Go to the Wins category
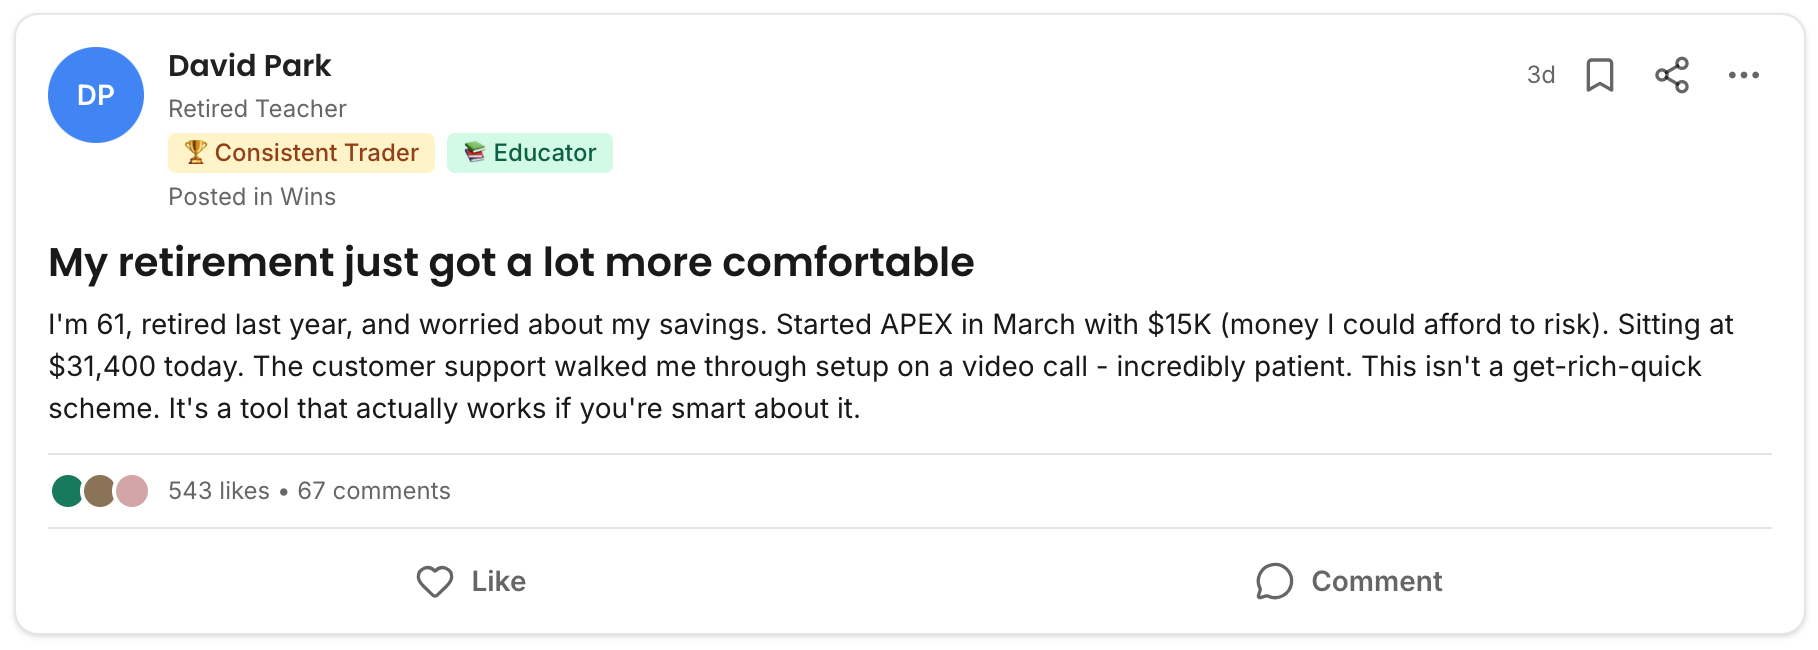1818x650 pixels. pos(308,197)
